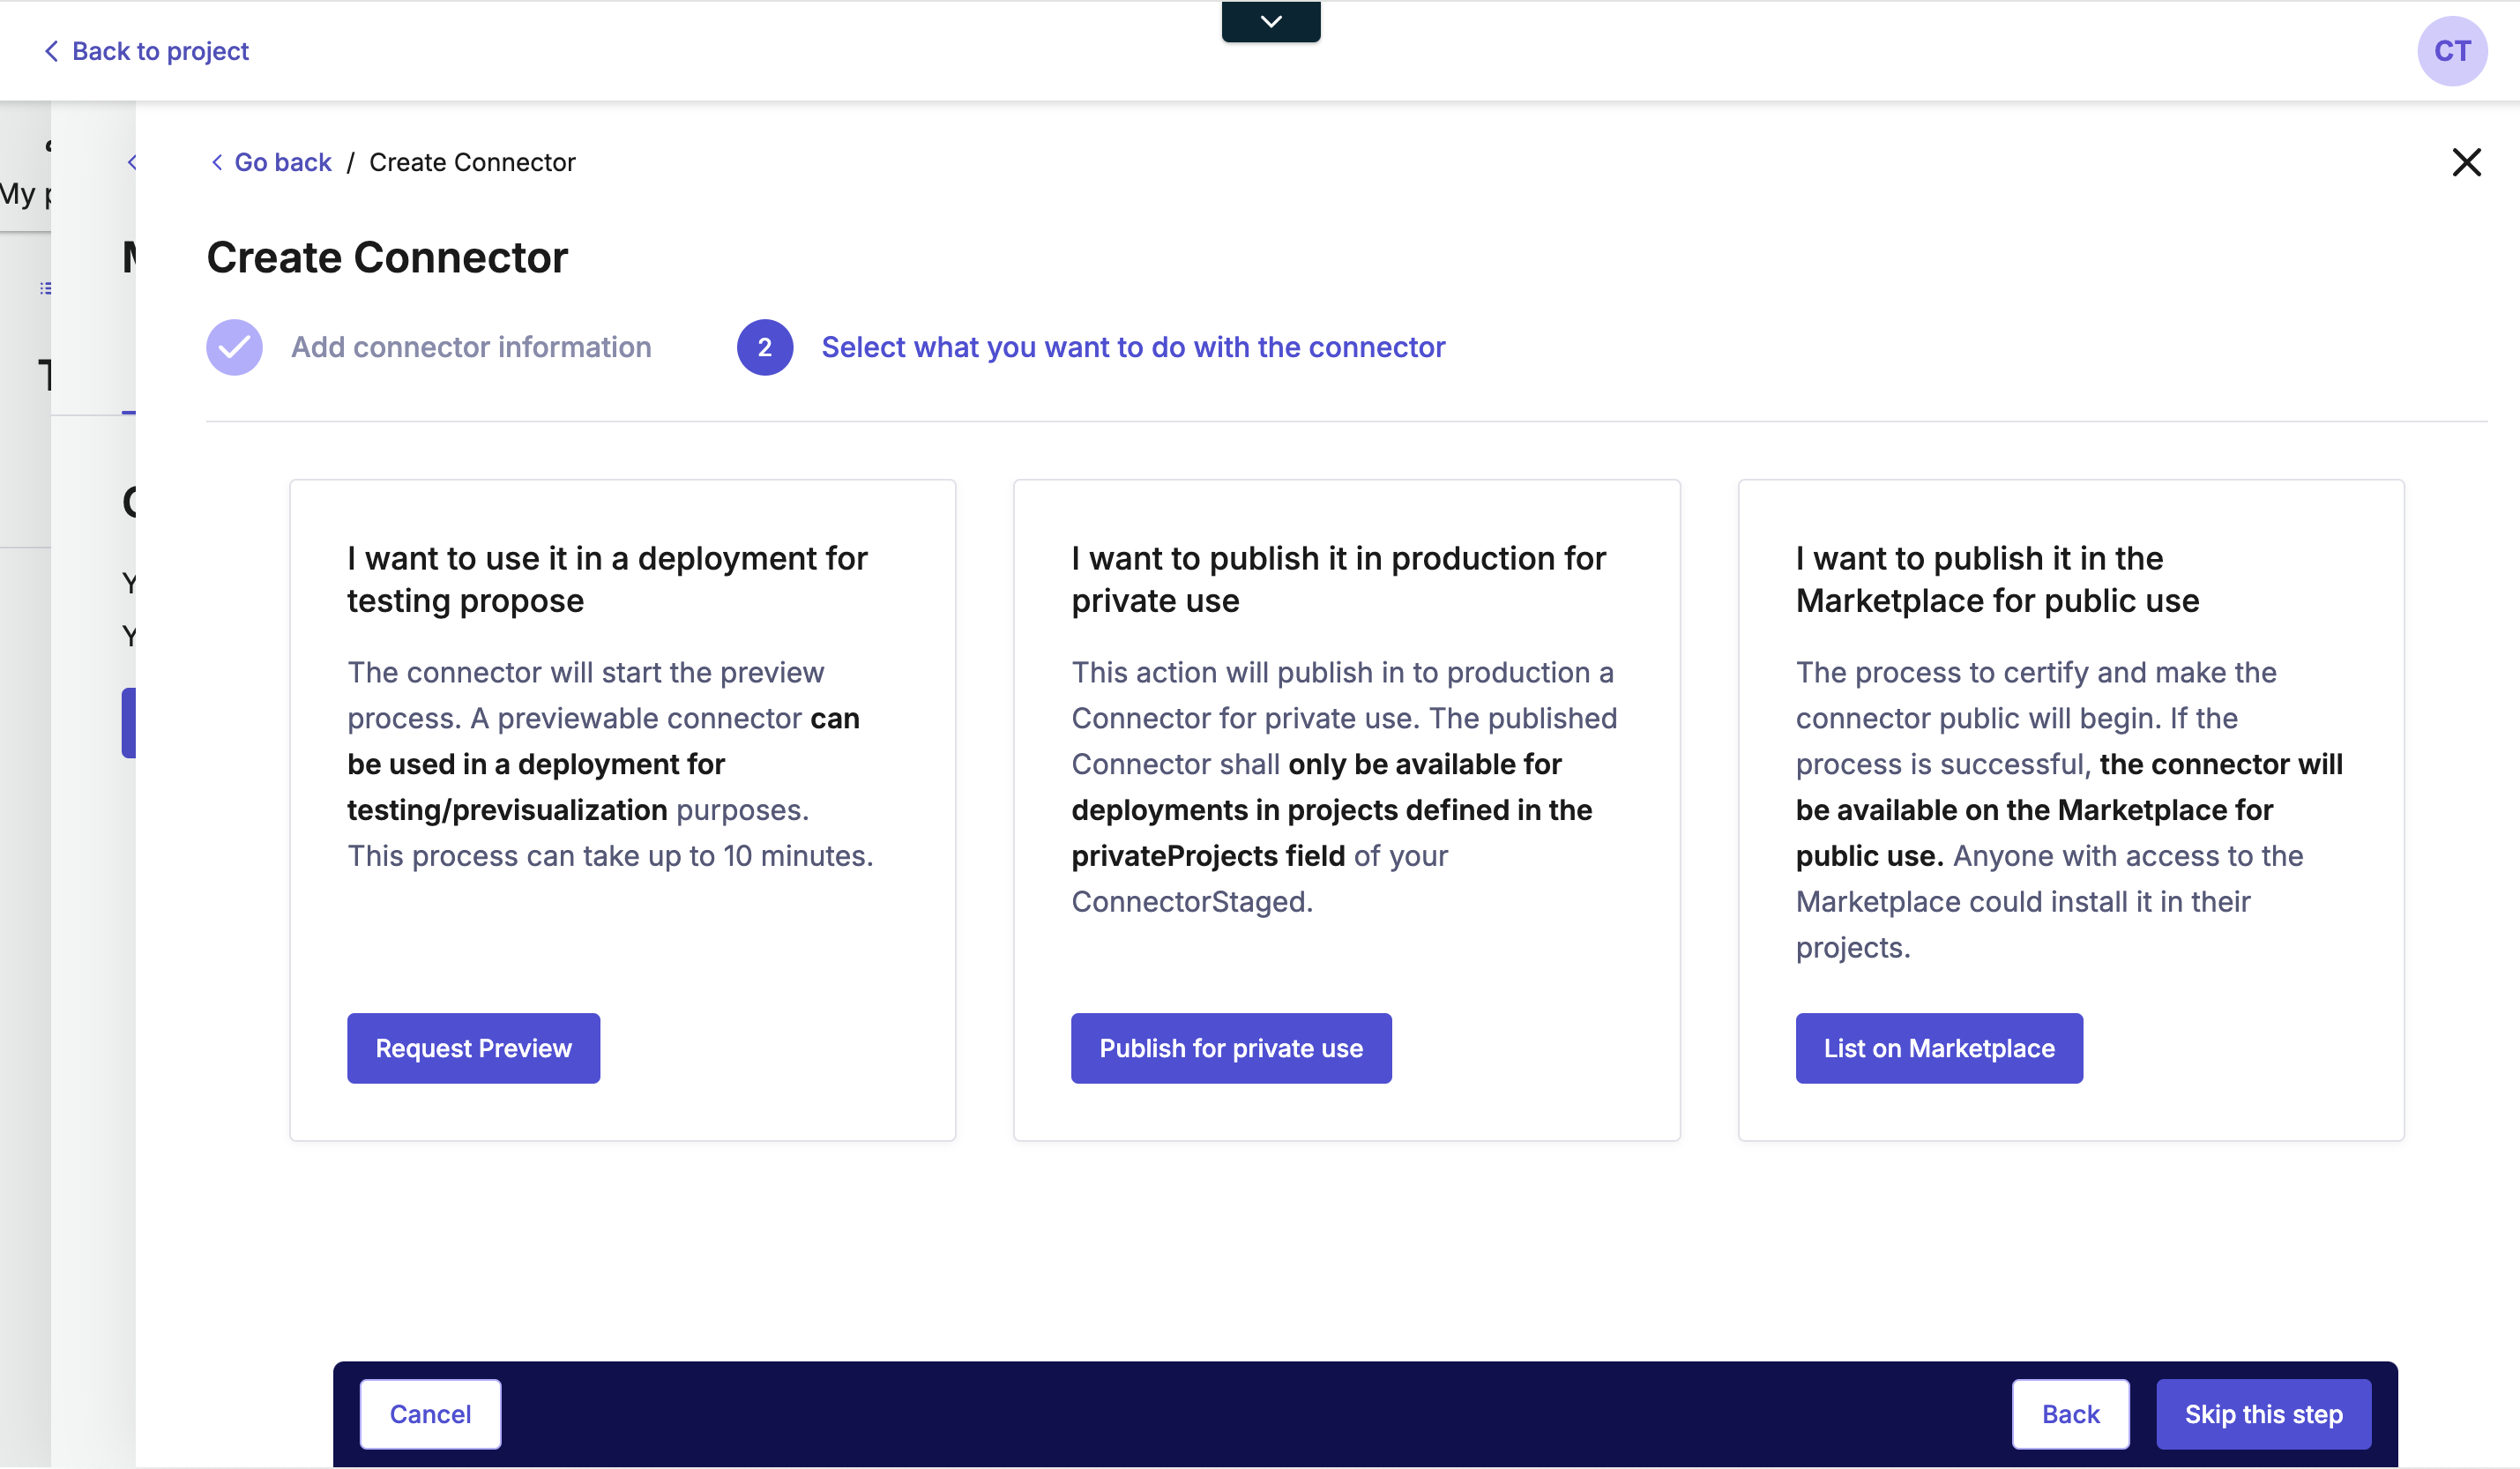Click the completed checkmark step circle
This screenshot has height=1469, width=2520.
[234, 347]
